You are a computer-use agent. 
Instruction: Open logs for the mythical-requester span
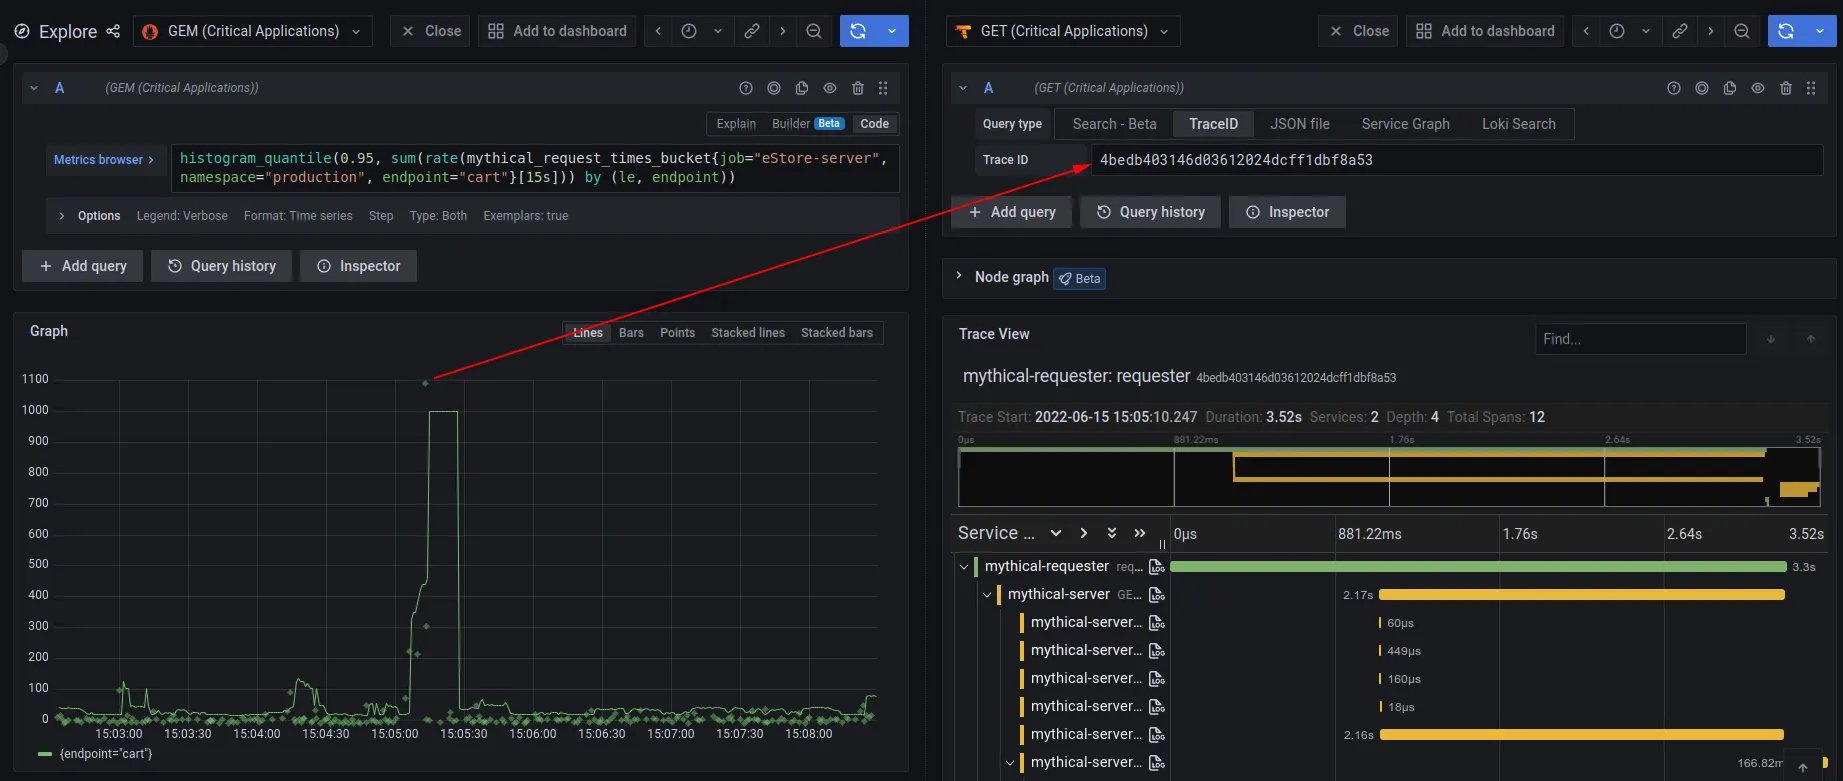click(x=1157, y=567)
